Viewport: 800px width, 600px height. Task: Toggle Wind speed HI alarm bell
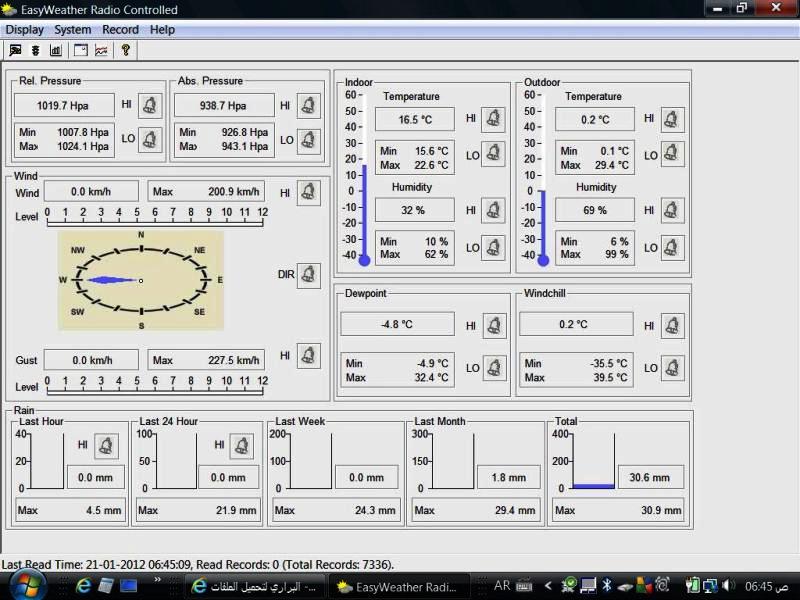(x=308, y=192)
